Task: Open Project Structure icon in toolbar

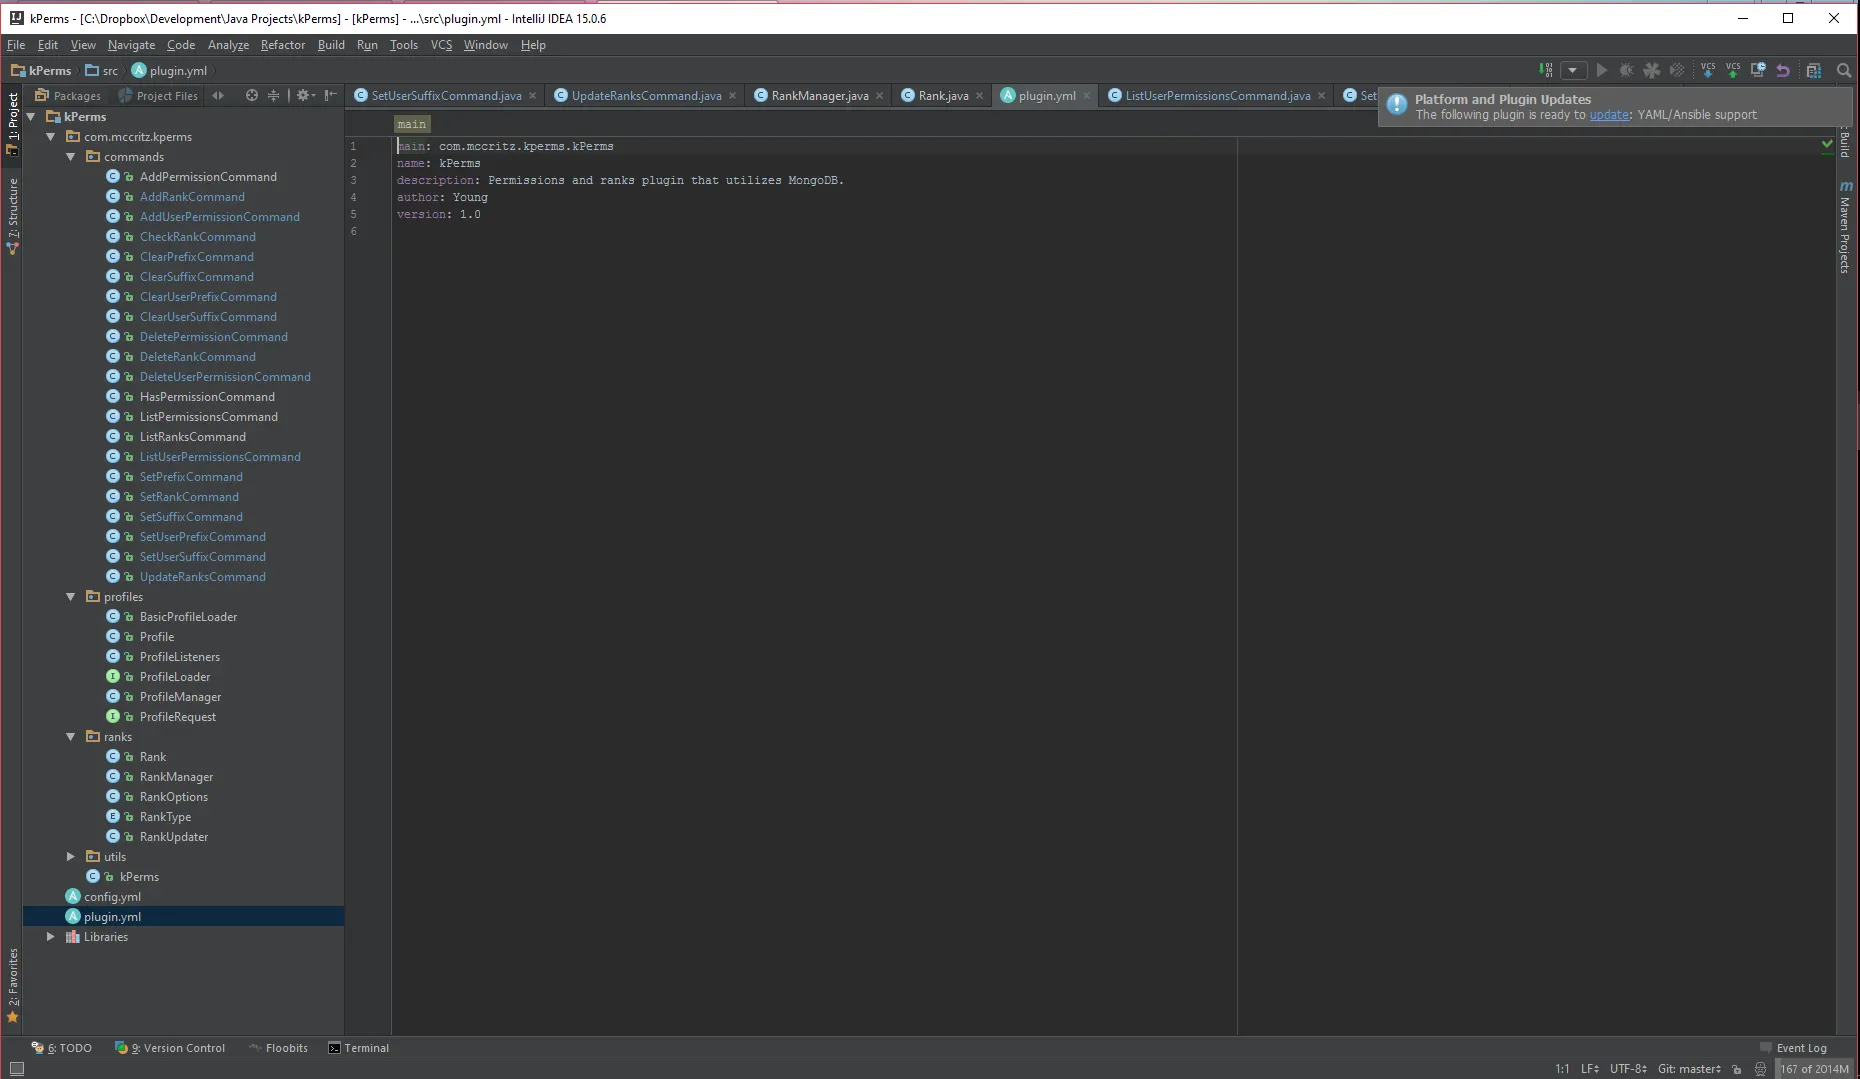Action: tap(1814, 70)
